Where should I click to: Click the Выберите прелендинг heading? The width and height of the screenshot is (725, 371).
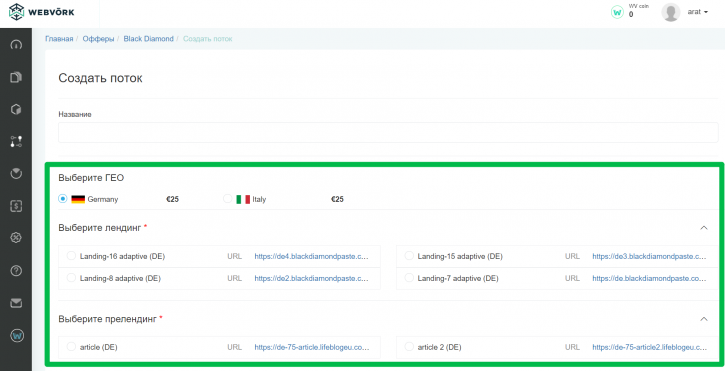[108, 319]
